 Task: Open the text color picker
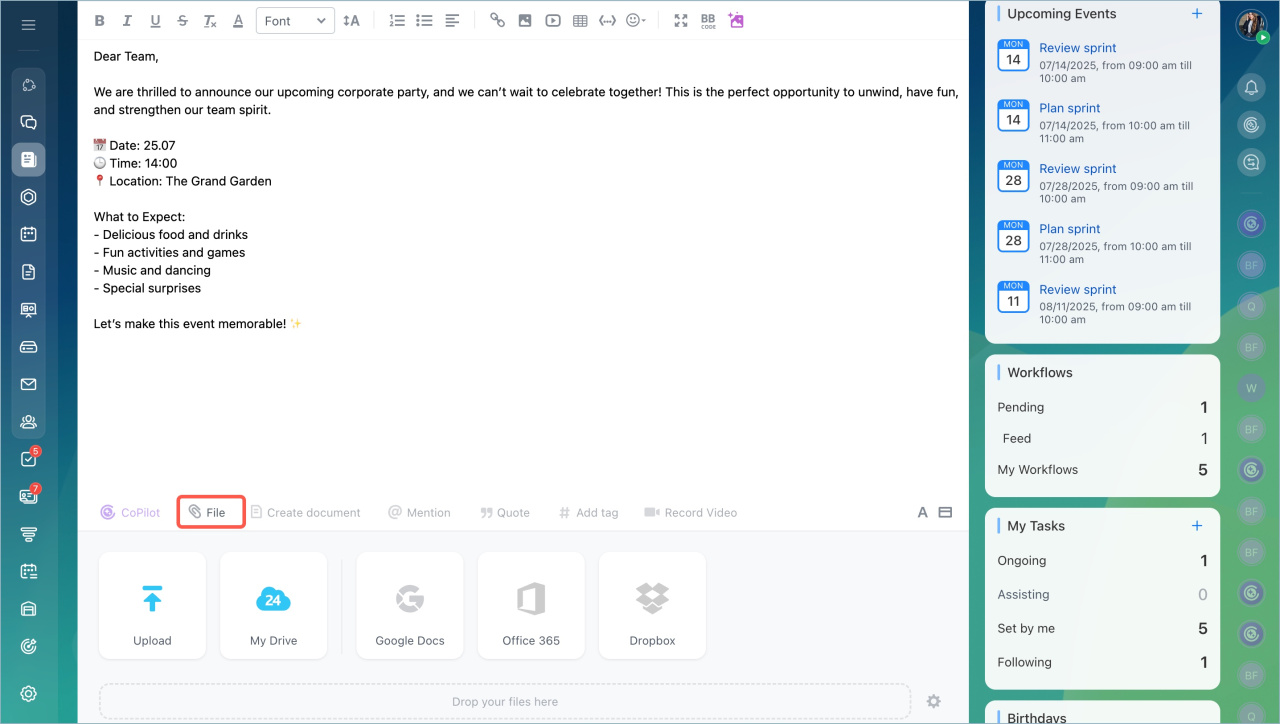point(238,20)
